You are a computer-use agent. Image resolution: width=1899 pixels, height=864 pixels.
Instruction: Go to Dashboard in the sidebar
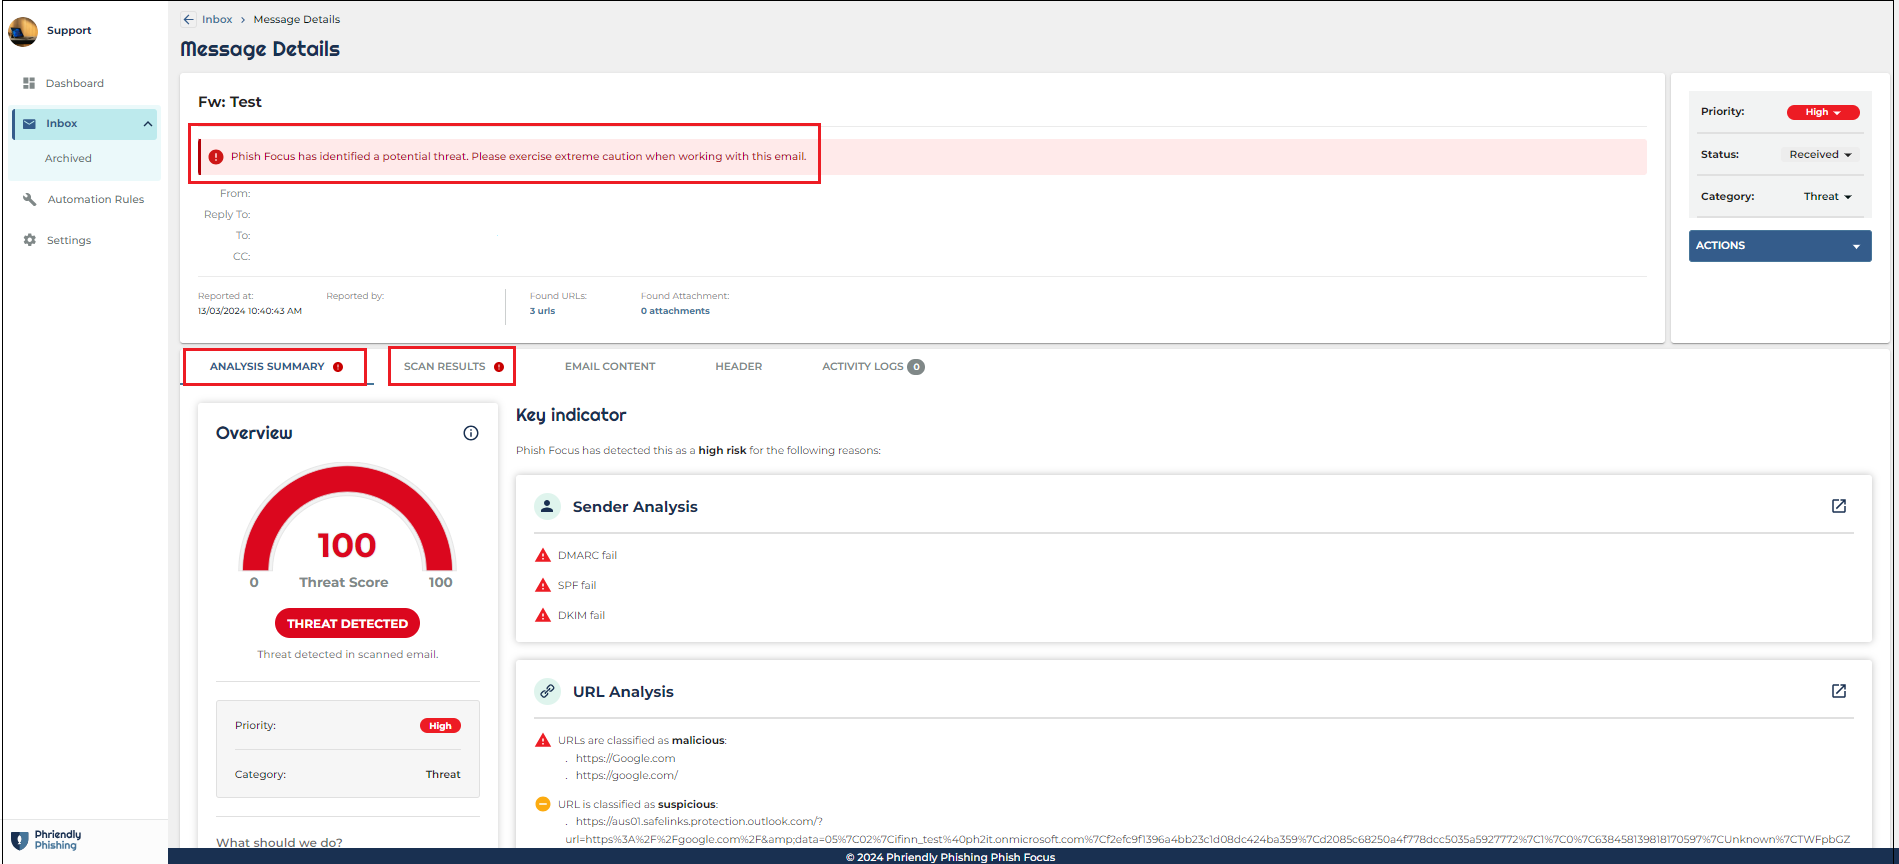[75, 83]
